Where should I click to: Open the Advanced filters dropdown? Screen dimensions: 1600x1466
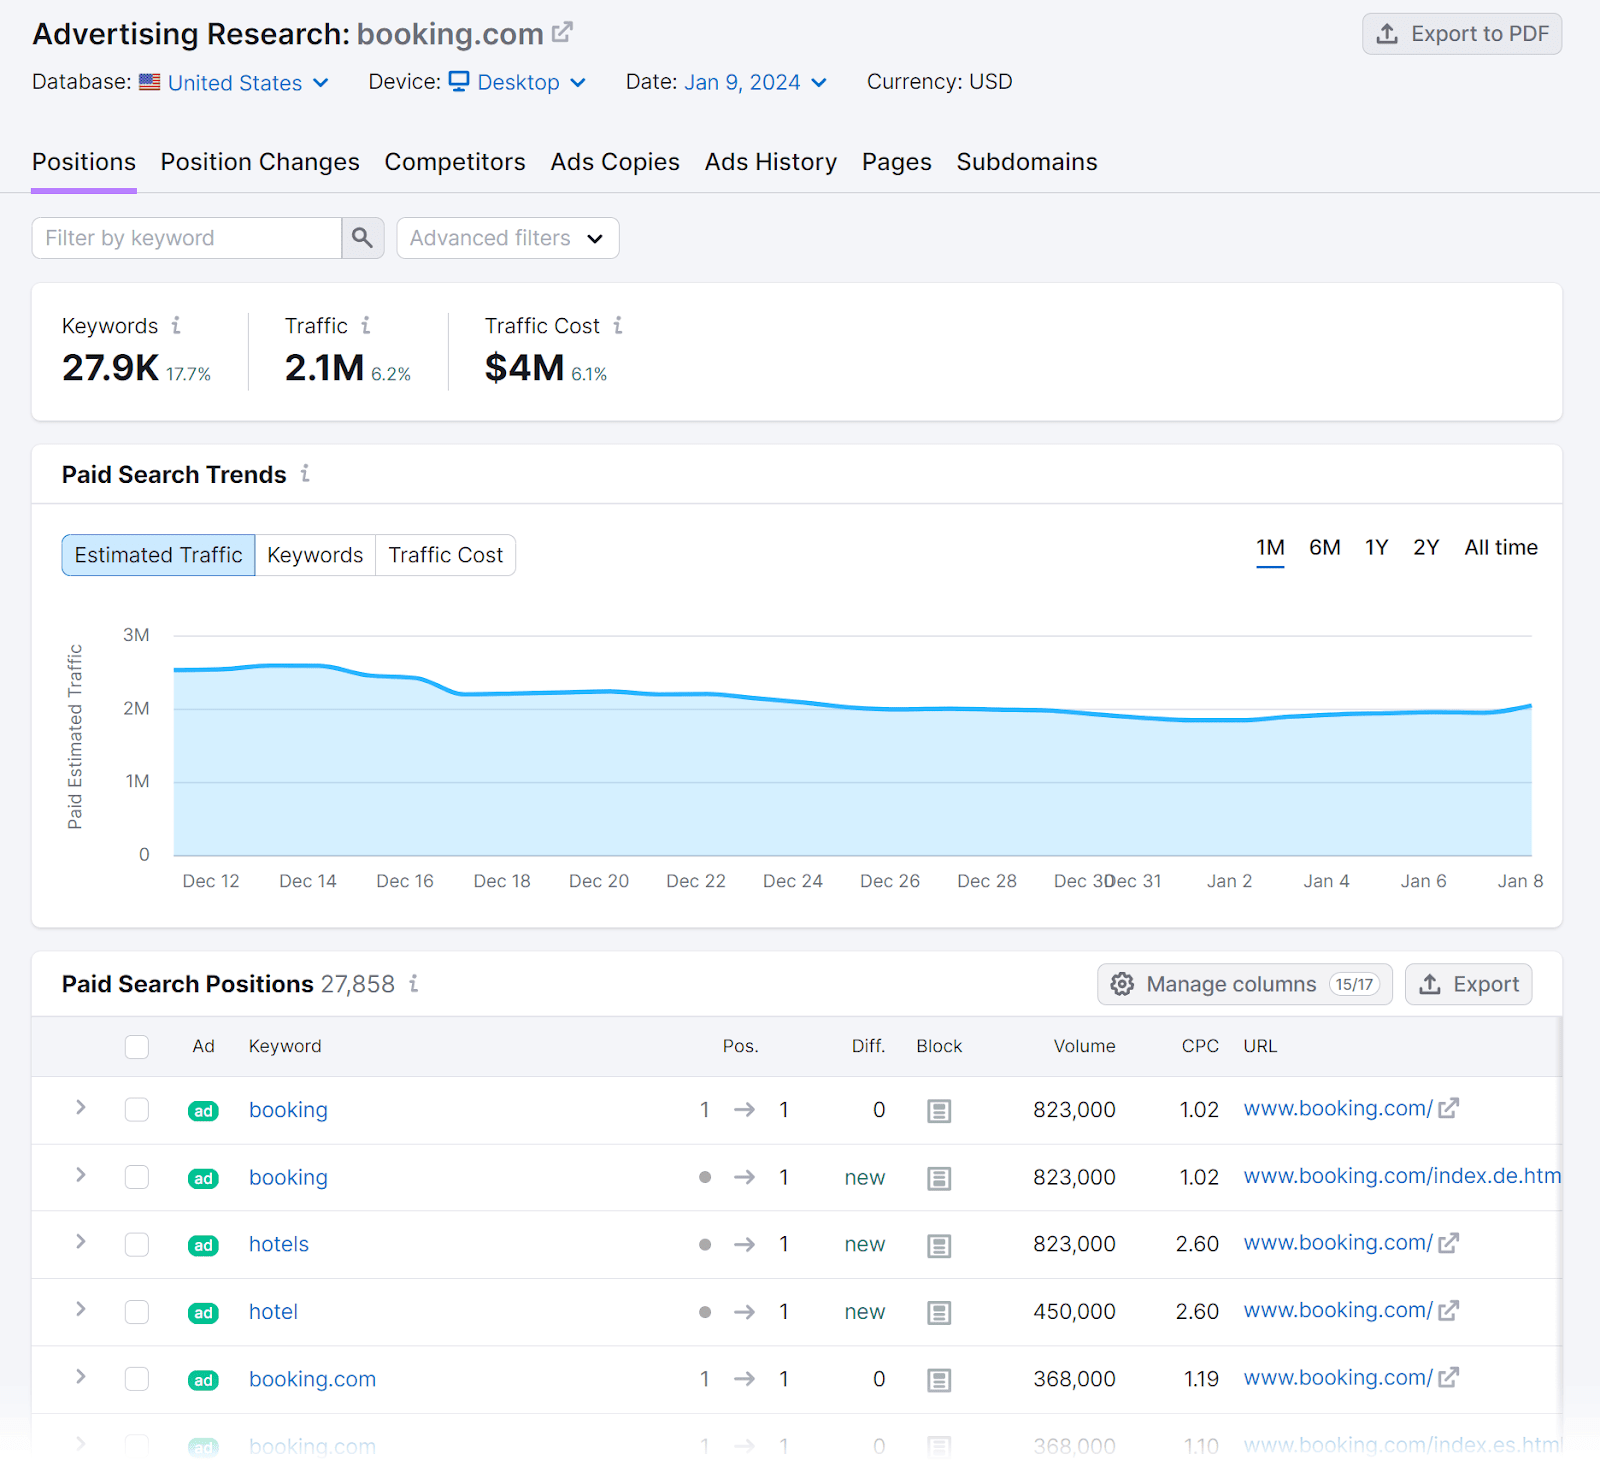[507, 238]
